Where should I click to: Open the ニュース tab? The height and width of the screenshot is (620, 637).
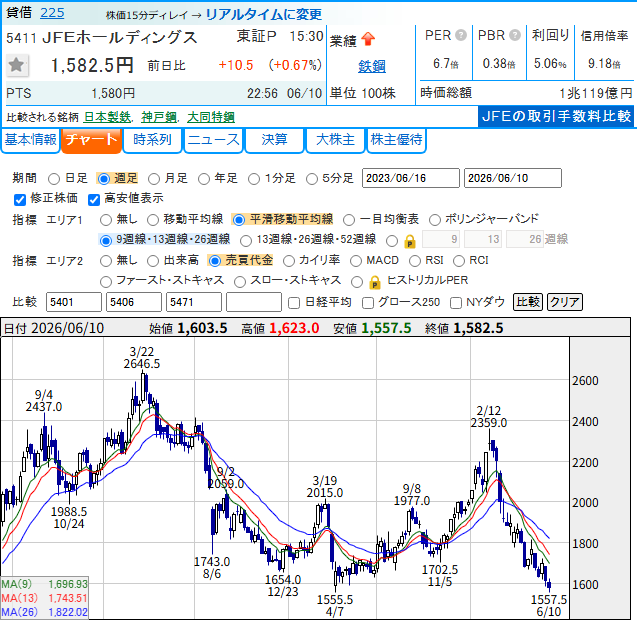pos(213,140)
